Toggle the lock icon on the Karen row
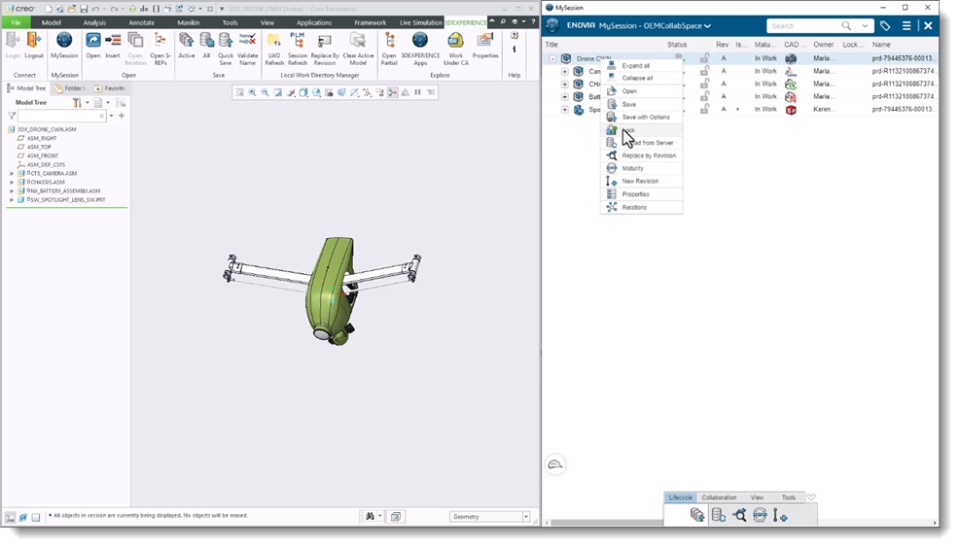Viewport: 960px width, 548px height. coord(705,109)
